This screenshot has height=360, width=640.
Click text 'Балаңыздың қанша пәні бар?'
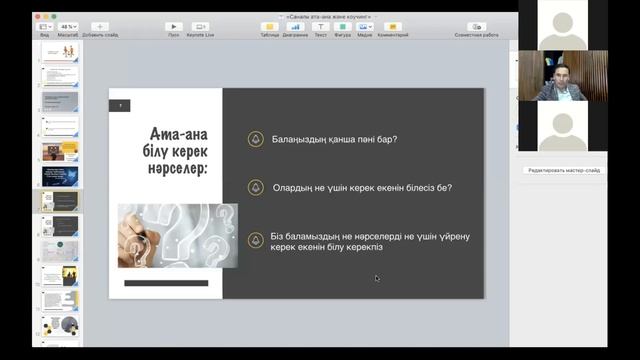pos(334,140)
